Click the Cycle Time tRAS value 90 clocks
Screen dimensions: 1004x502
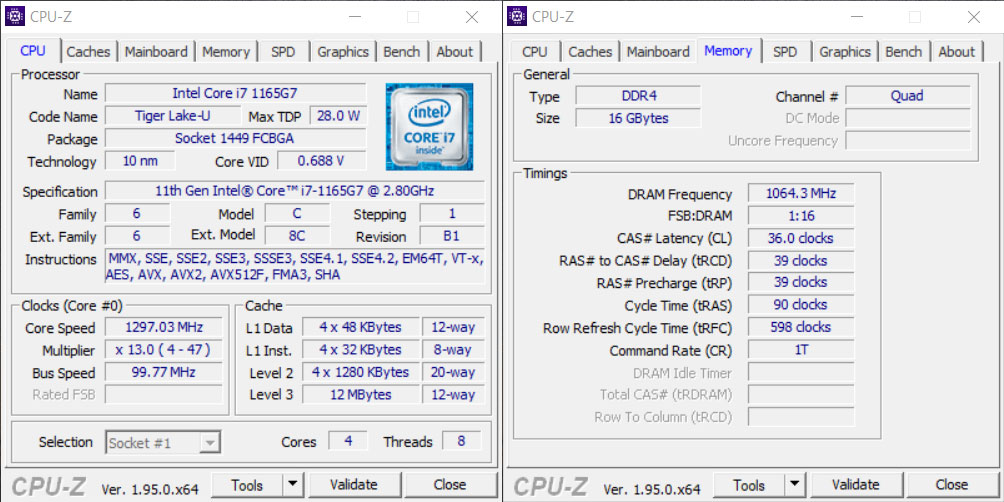[x=800, y=305]
